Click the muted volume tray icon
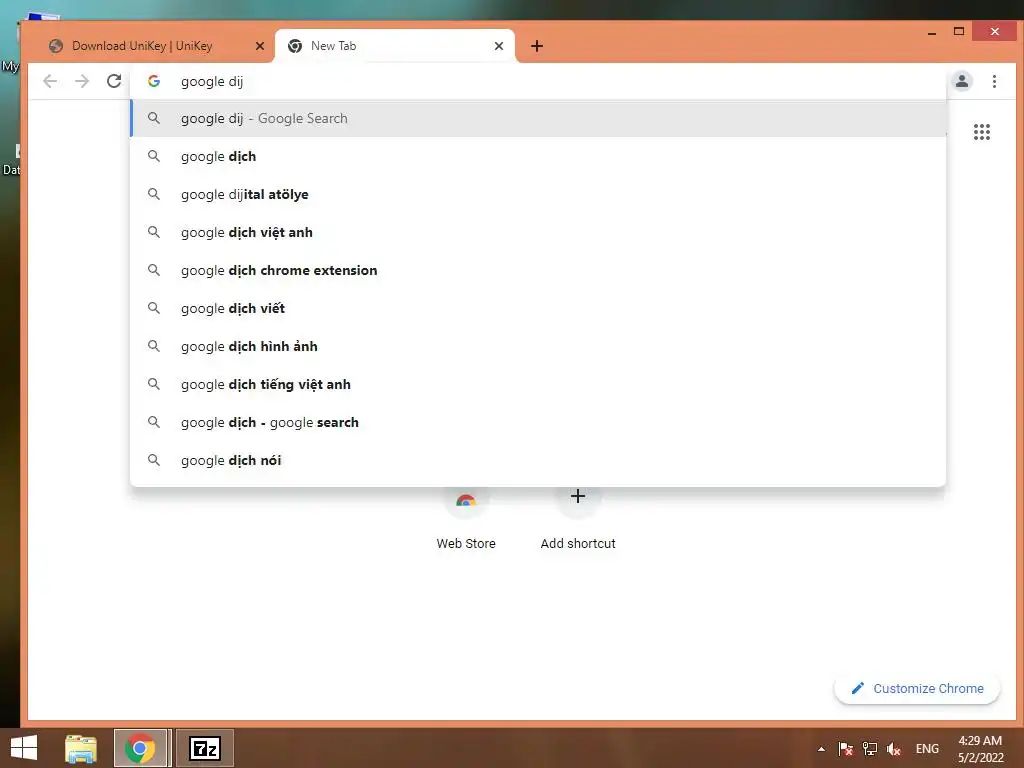The image size is (1024, 768). pos(893,749)
